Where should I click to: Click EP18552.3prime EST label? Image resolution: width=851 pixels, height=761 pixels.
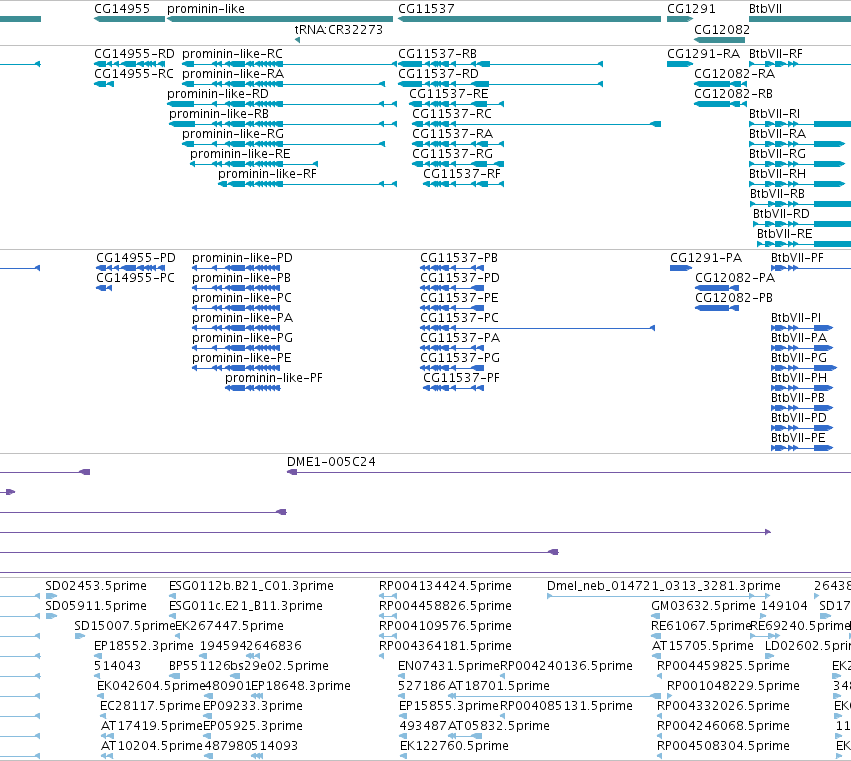(144, 646)
